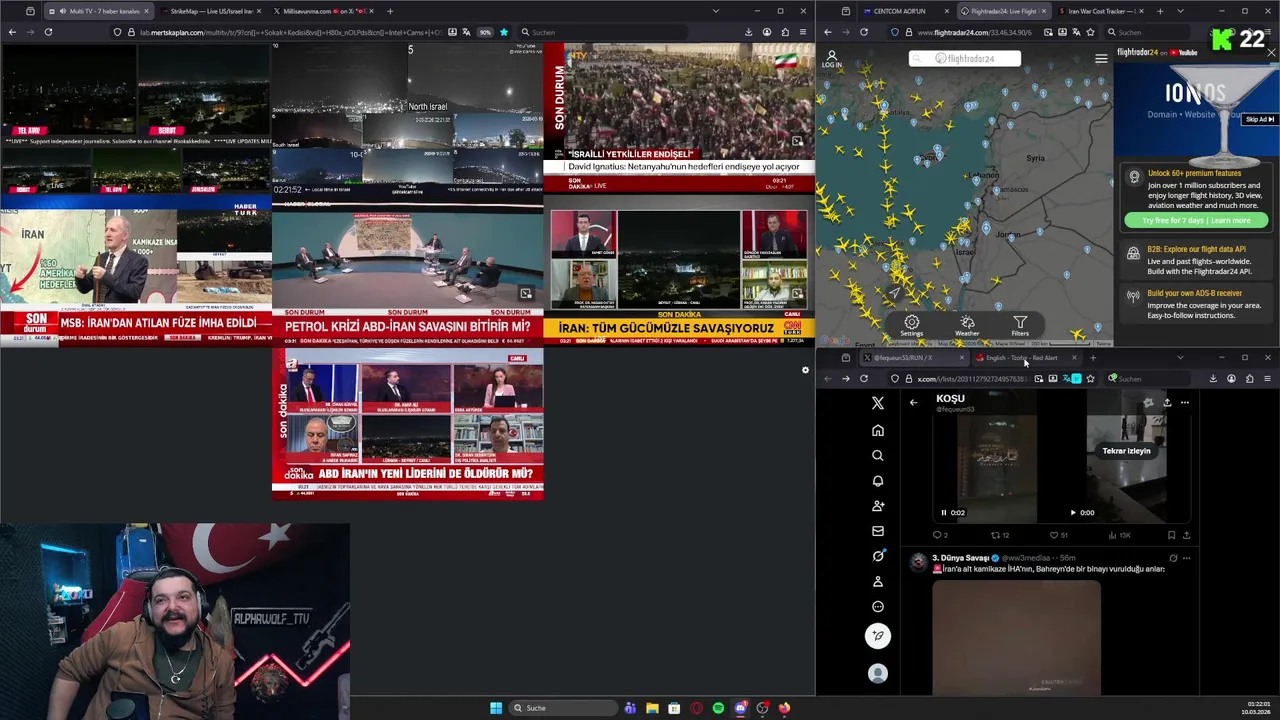1280x720 pixels.
Task: Go back from KOŞU list header
Action: point(913,402)
